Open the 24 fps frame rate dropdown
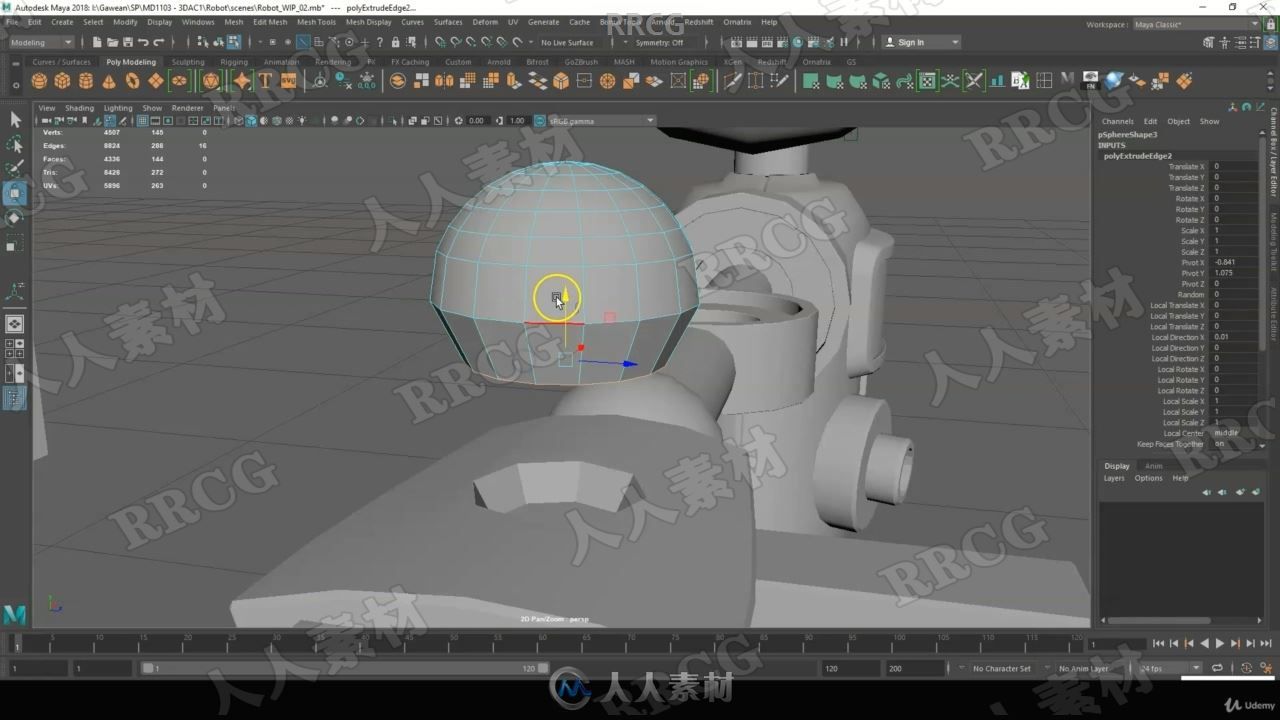This screenshot has height=720, width=1280. pyautogui.click(x=1170, y=668)
